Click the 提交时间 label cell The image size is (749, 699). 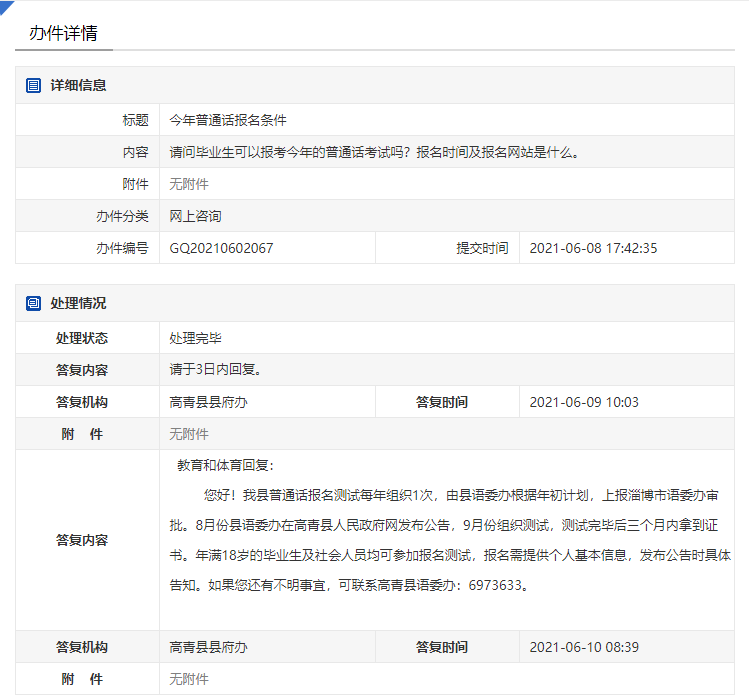(x=482, y=248)
